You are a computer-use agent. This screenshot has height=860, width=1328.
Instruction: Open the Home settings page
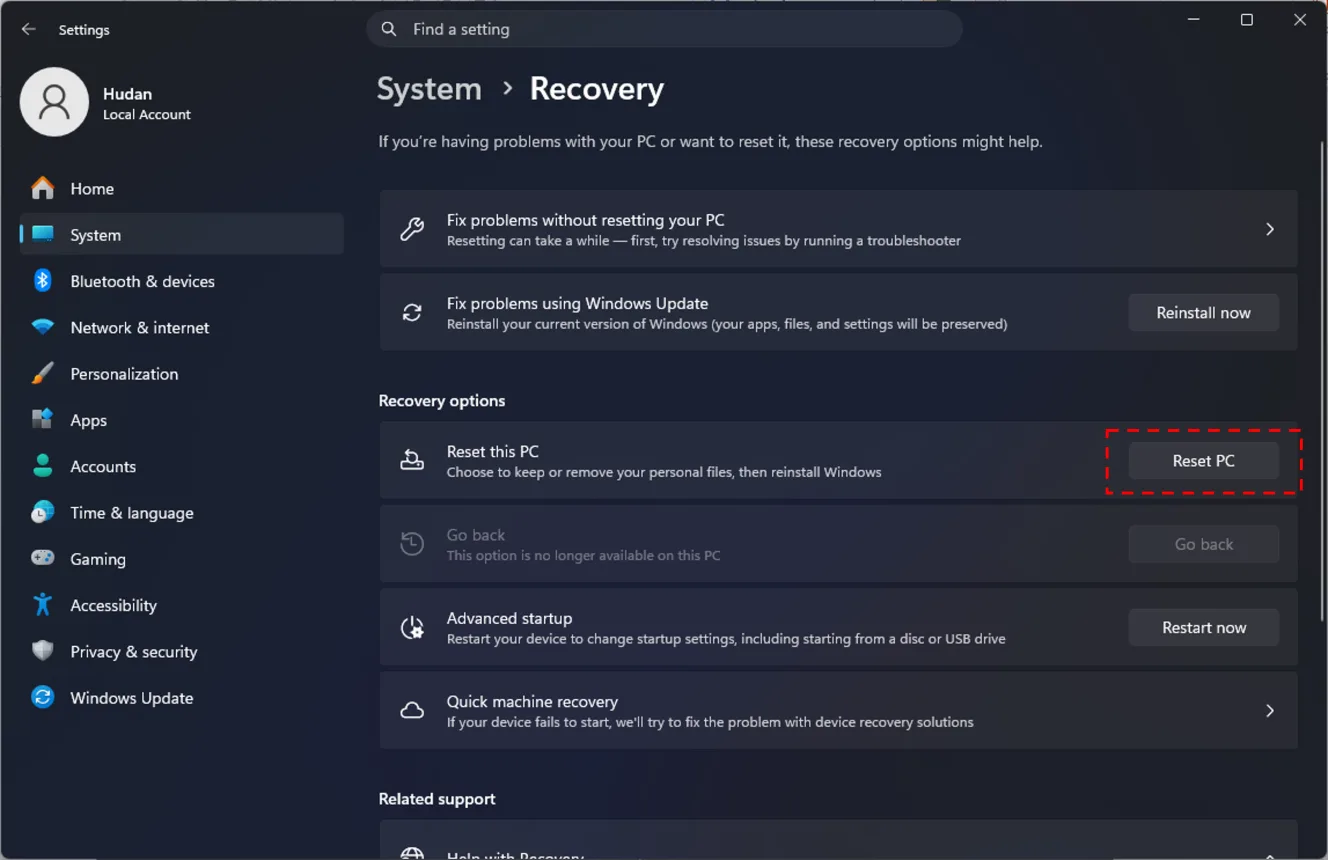point(182,188)
